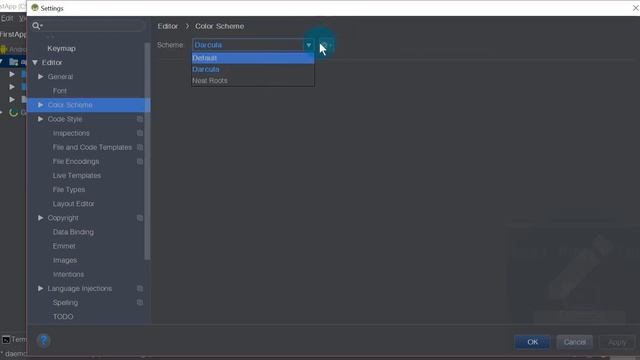Click the Apply button
Image resolution: width=640 pixels, height=360 pixels.
pyautogui.click(x=617, y=342)
